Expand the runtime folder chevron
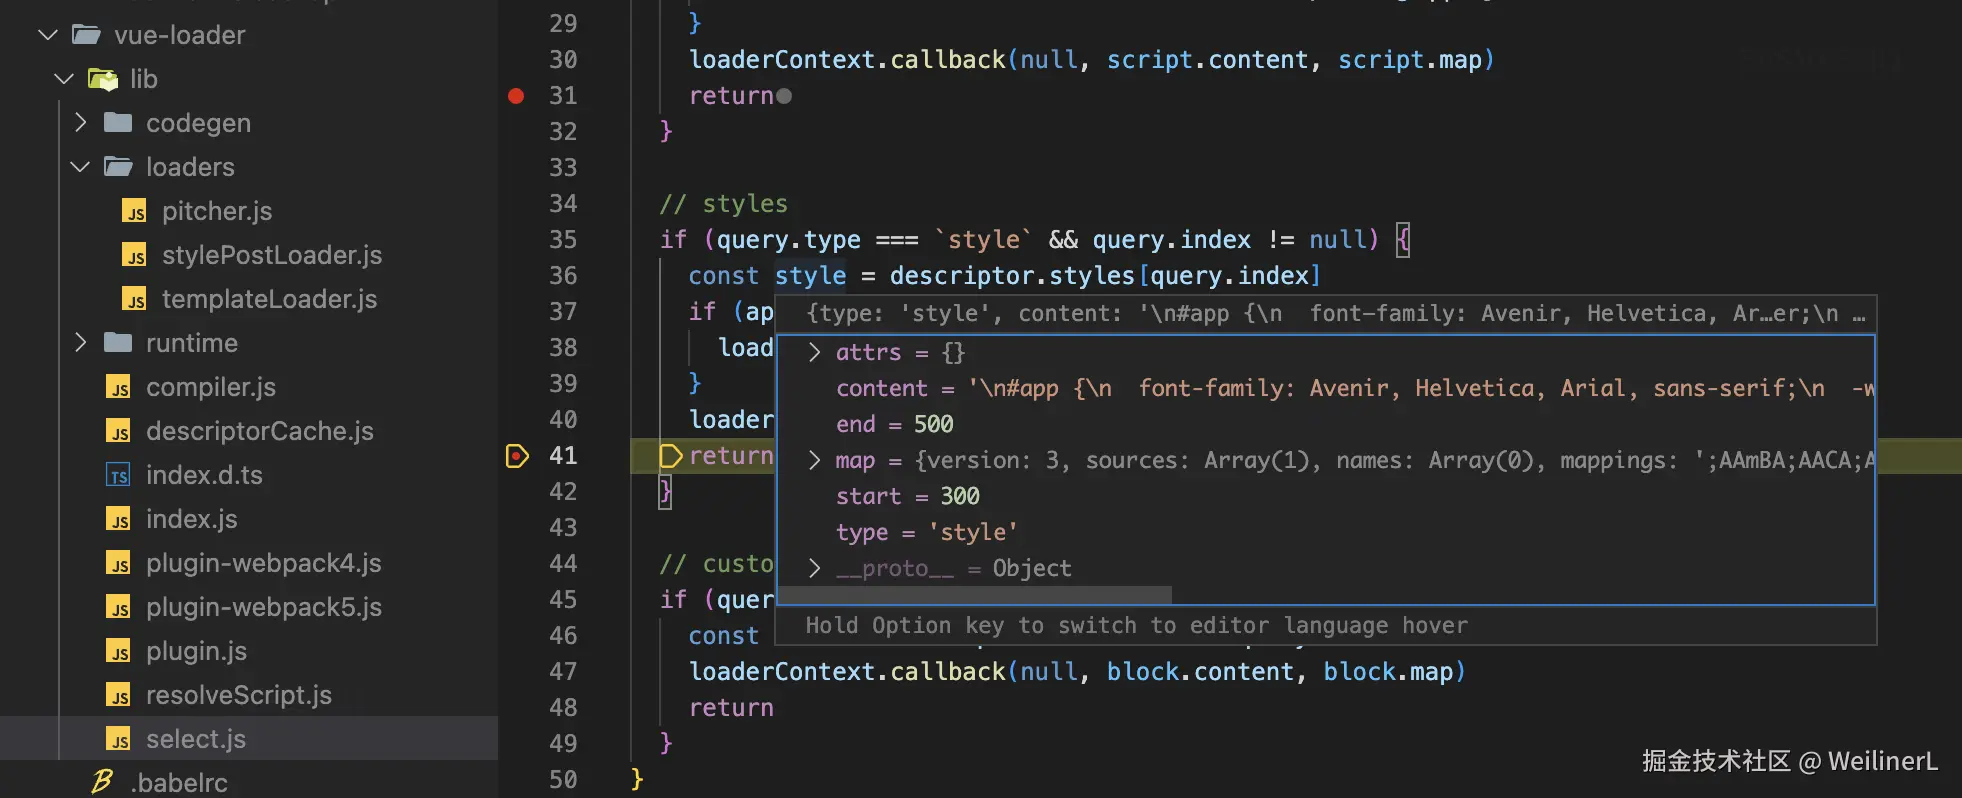 click(x=81, y=343)
